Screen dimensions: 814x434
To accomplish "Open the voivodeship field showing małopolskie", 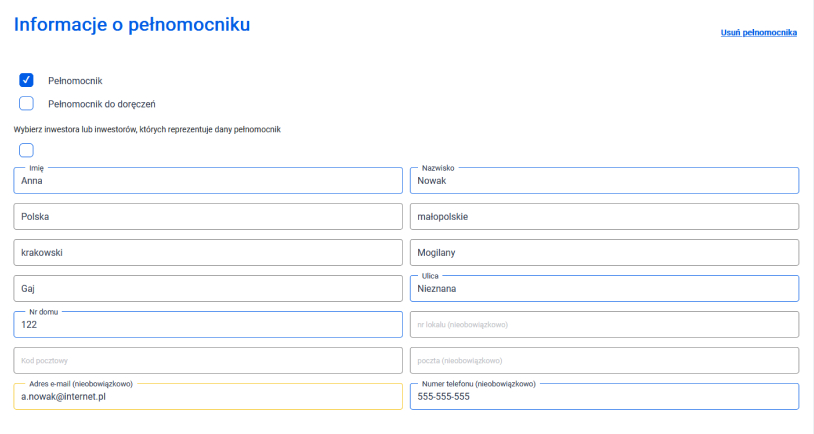I will pos(604,216).
